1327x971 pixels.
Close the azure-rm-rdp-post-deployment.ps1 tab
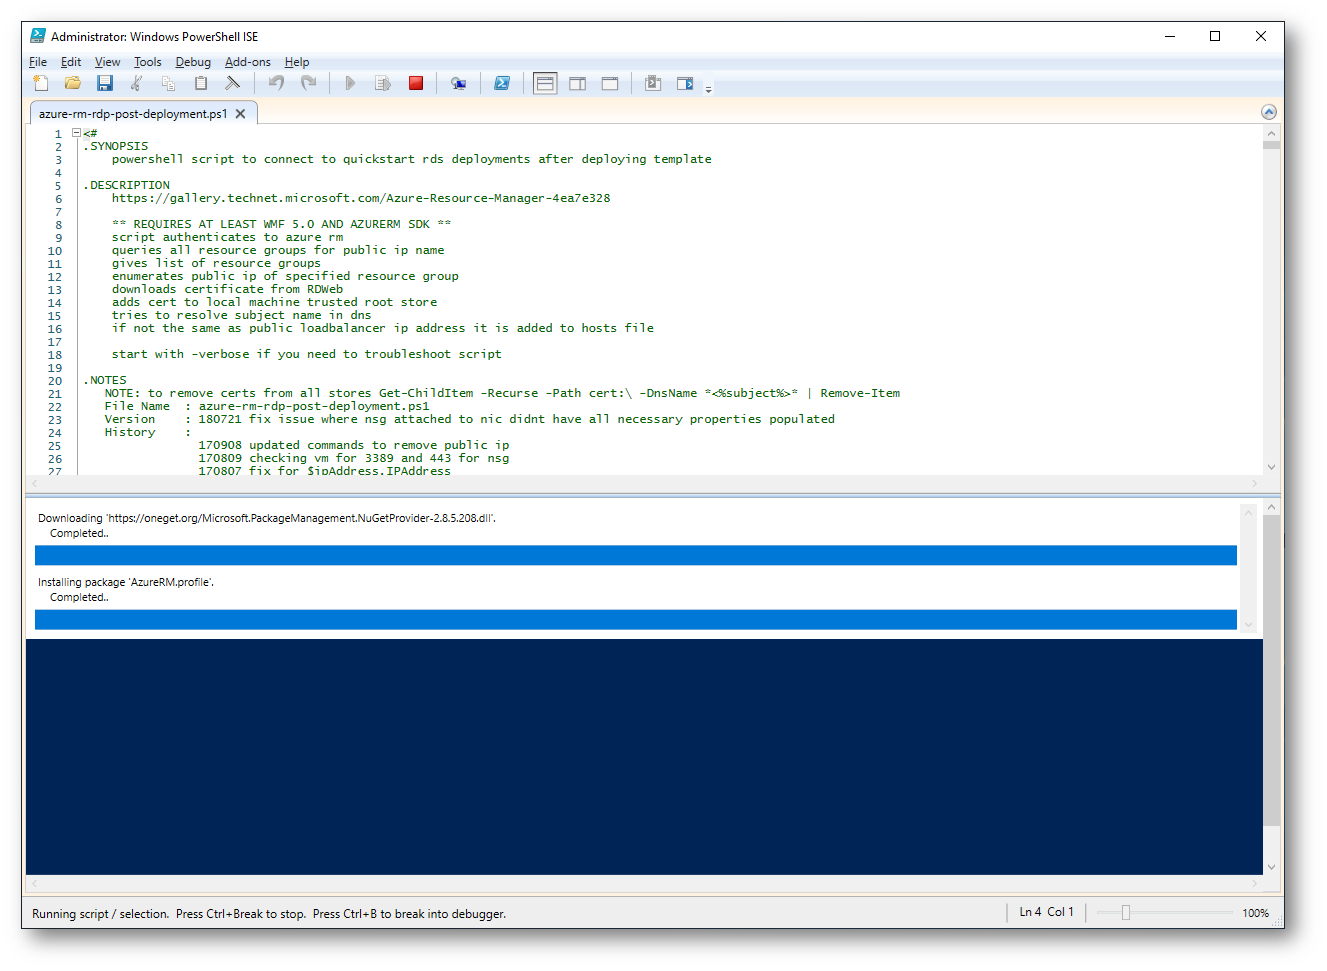click(x=241, y=114)
